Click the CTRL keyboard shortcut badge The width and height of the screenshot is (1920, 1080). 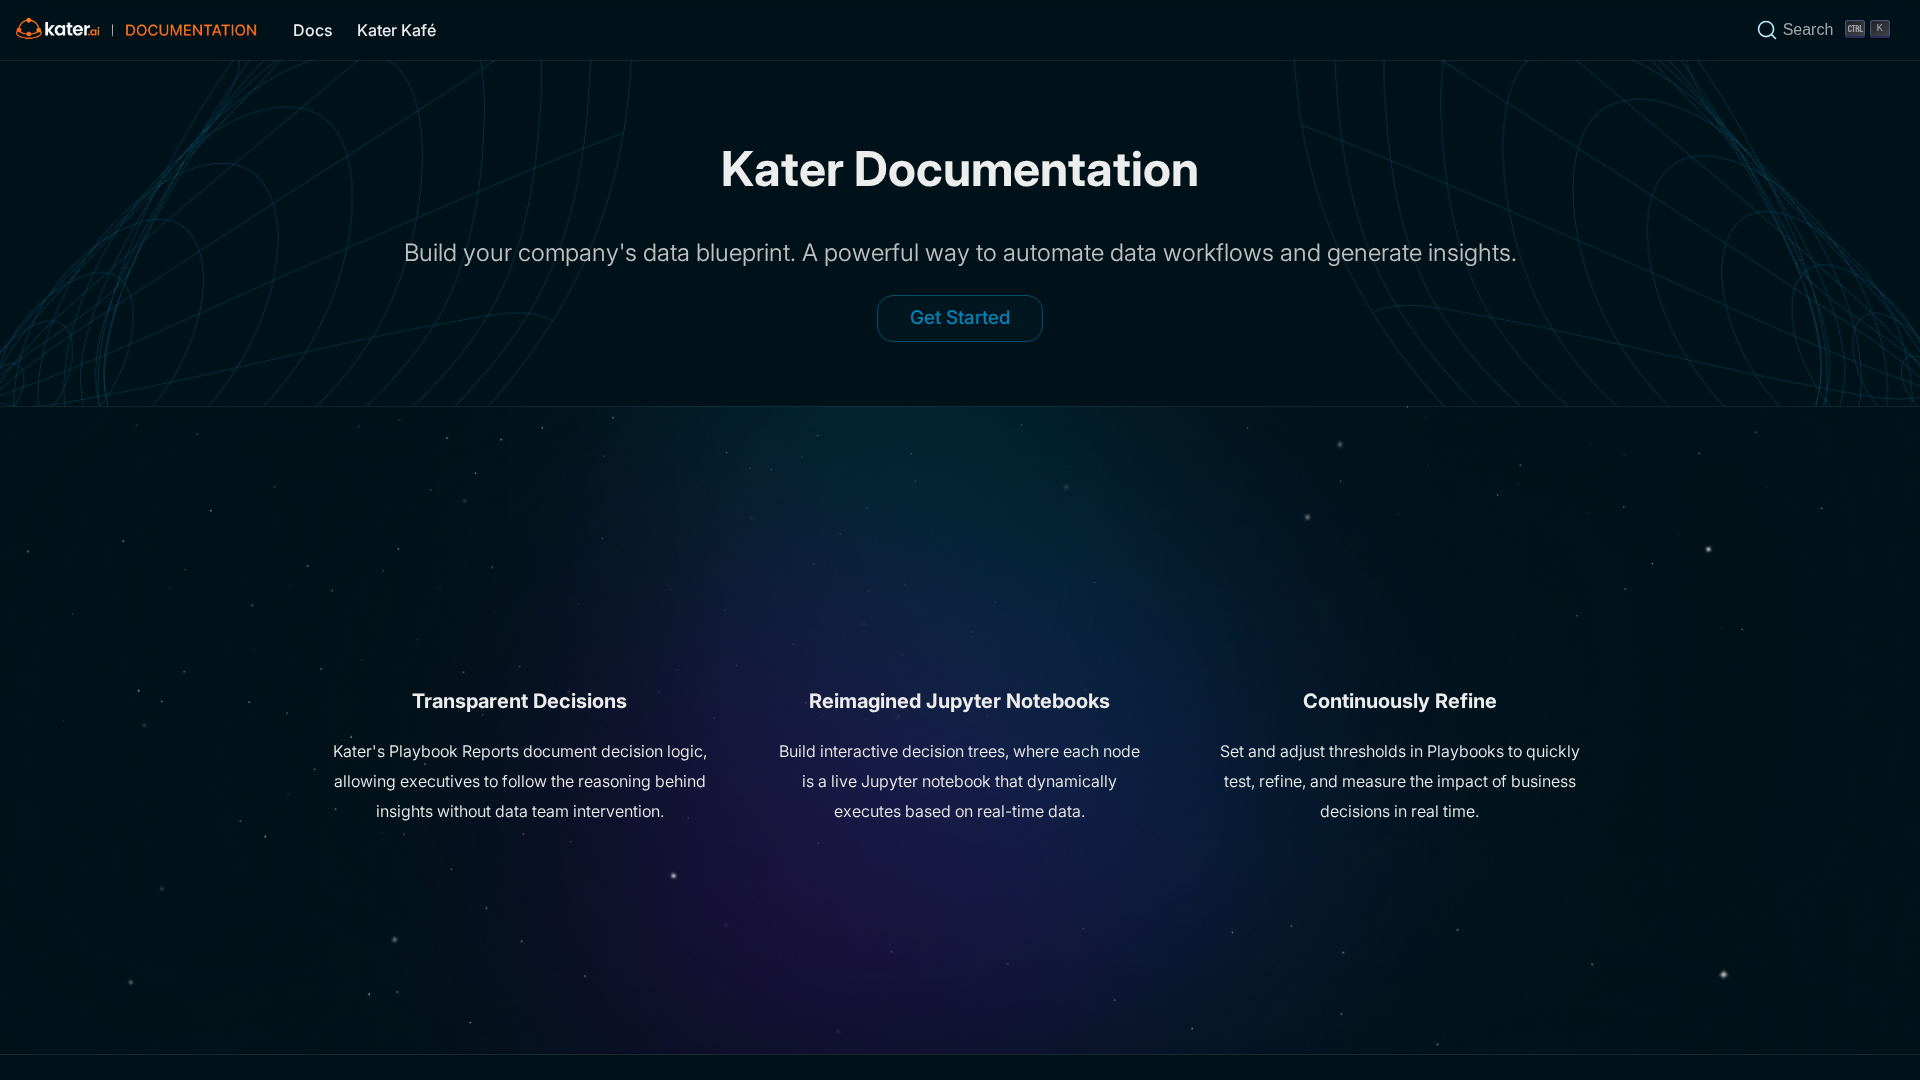pyautogui.click(x=1855, y=29)
